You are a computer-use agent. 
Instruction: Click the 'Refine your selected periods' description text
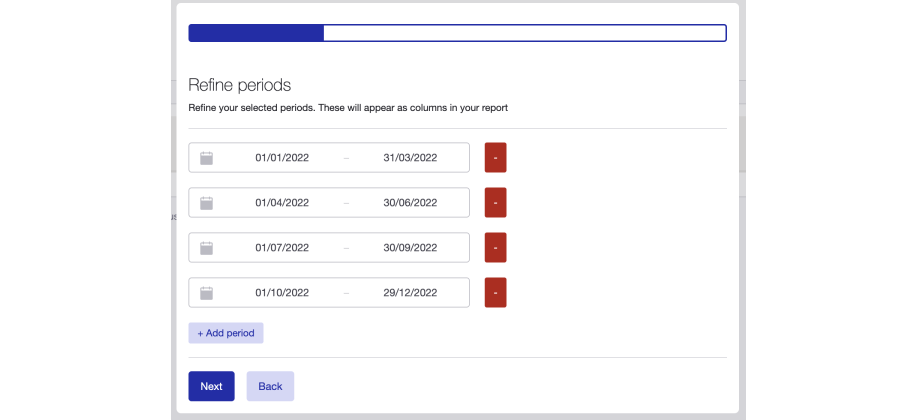coord(348,108)
